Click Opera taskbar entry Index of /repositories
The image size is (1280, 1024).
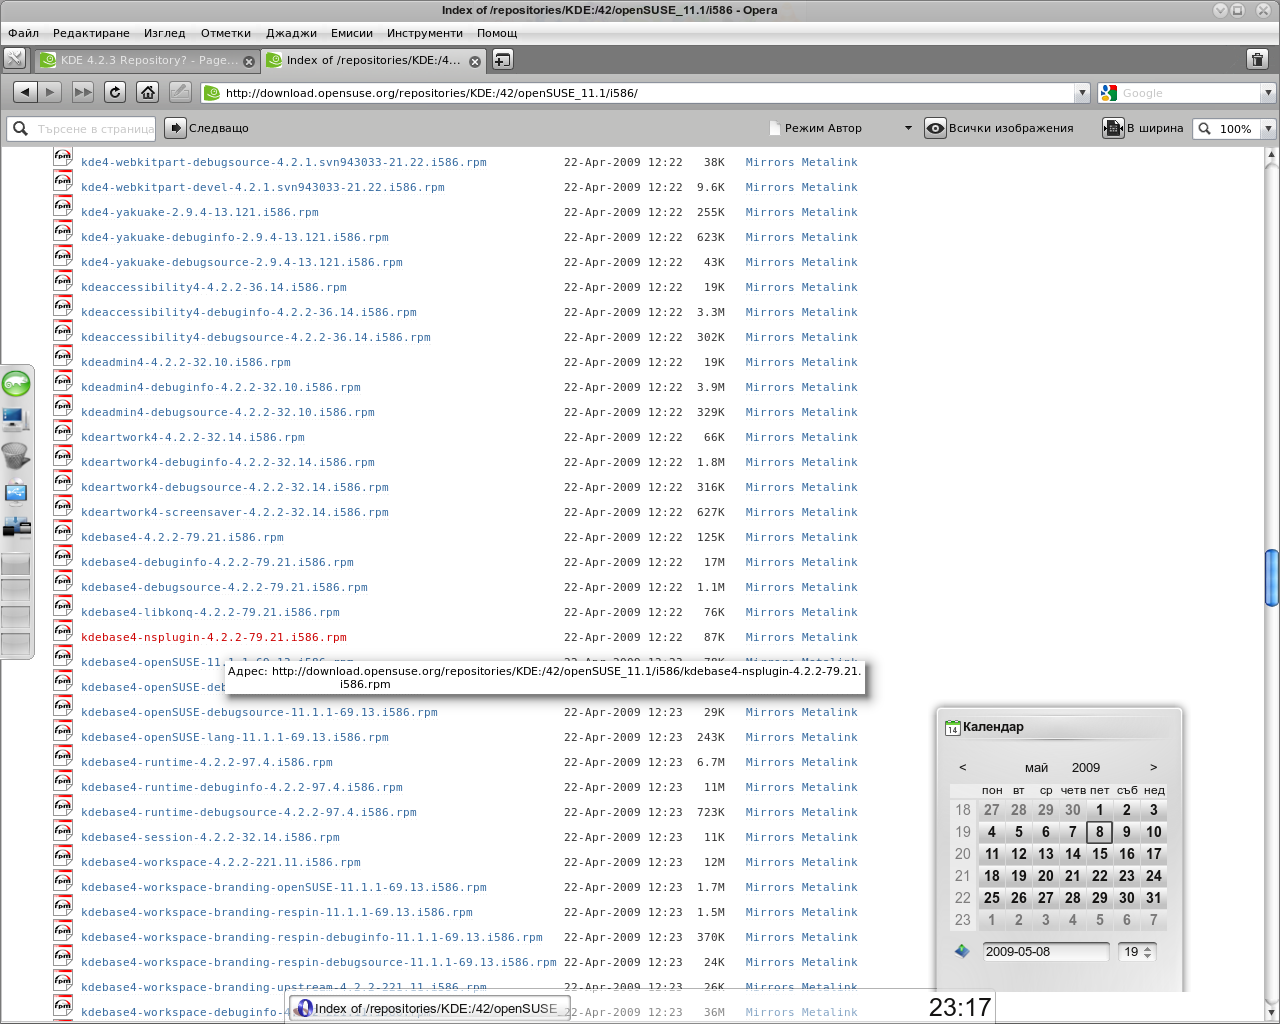coord(429,1008)
